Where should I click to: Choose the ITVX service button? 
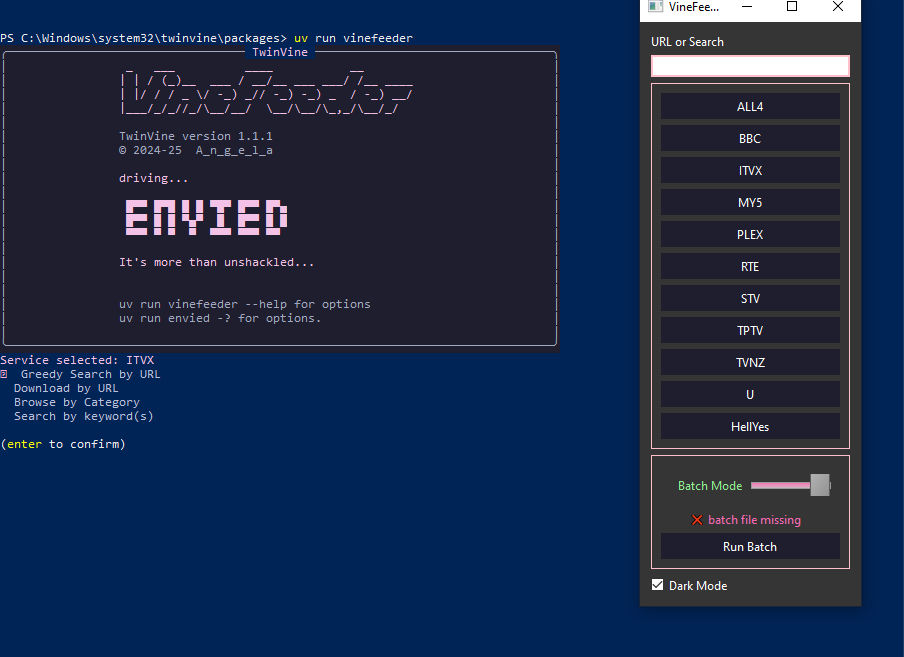[749, 171]
